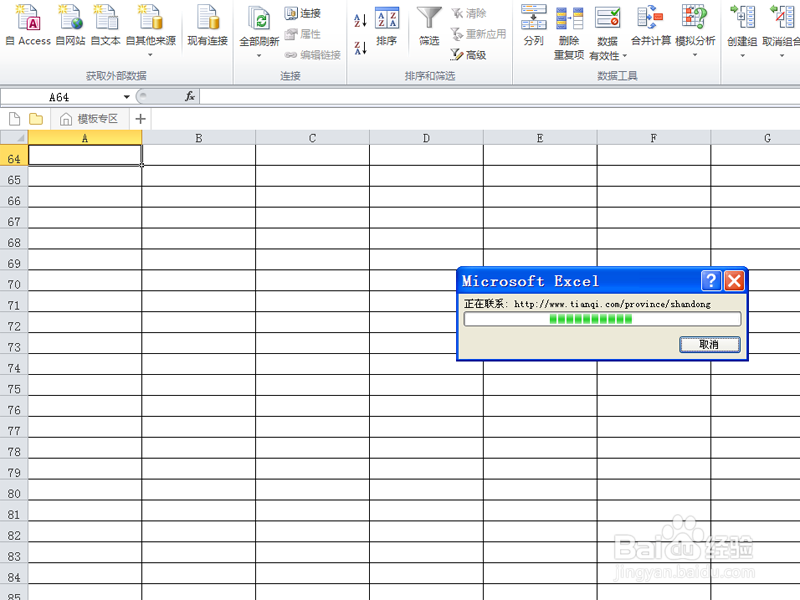Add a new tab with plus button
Screen dimensions: 800x600
(x=140, y=119)
